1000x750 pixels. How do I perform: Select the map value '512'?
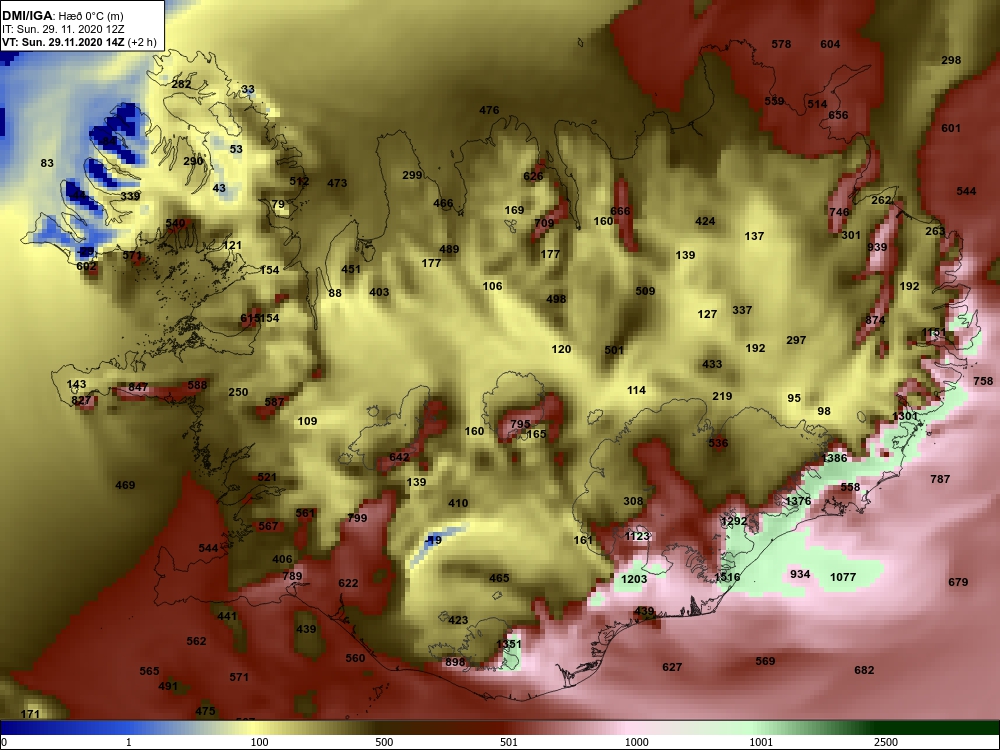point(299,181)
